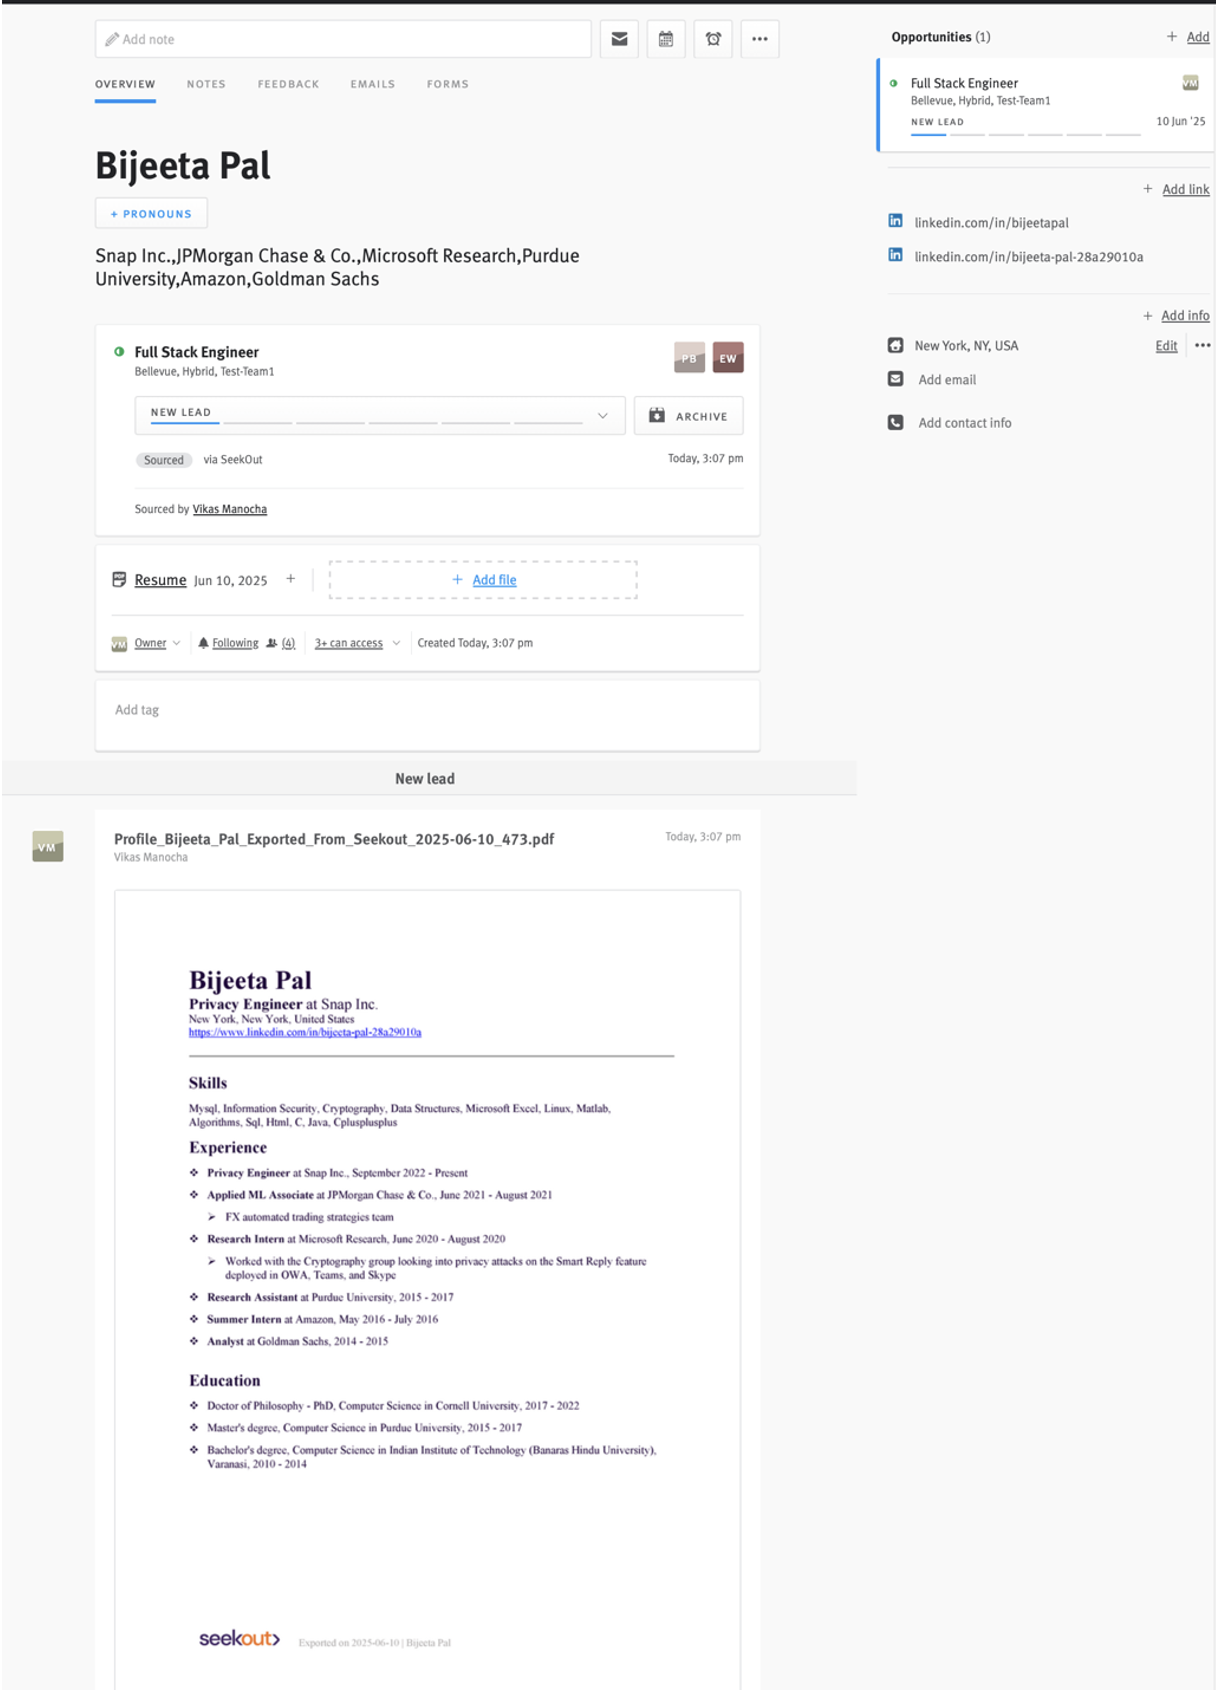The image size is (1216, 1700).
Task: Click the plus icon next to Resume date
Action: point(291,579)
